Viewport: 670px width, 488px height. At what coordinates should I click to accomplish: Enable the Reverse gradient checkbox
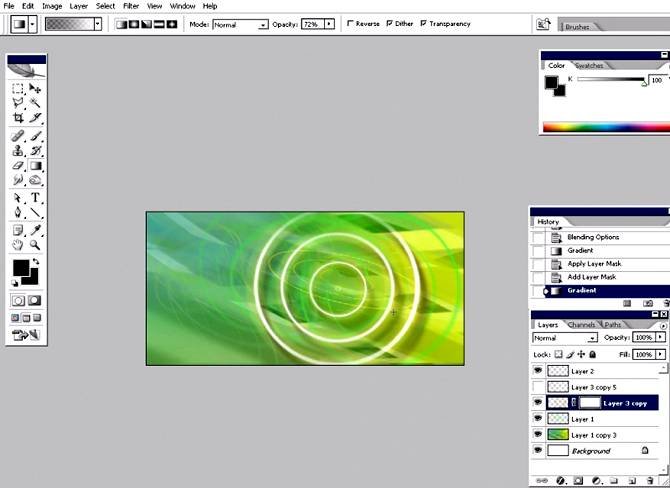349,23
